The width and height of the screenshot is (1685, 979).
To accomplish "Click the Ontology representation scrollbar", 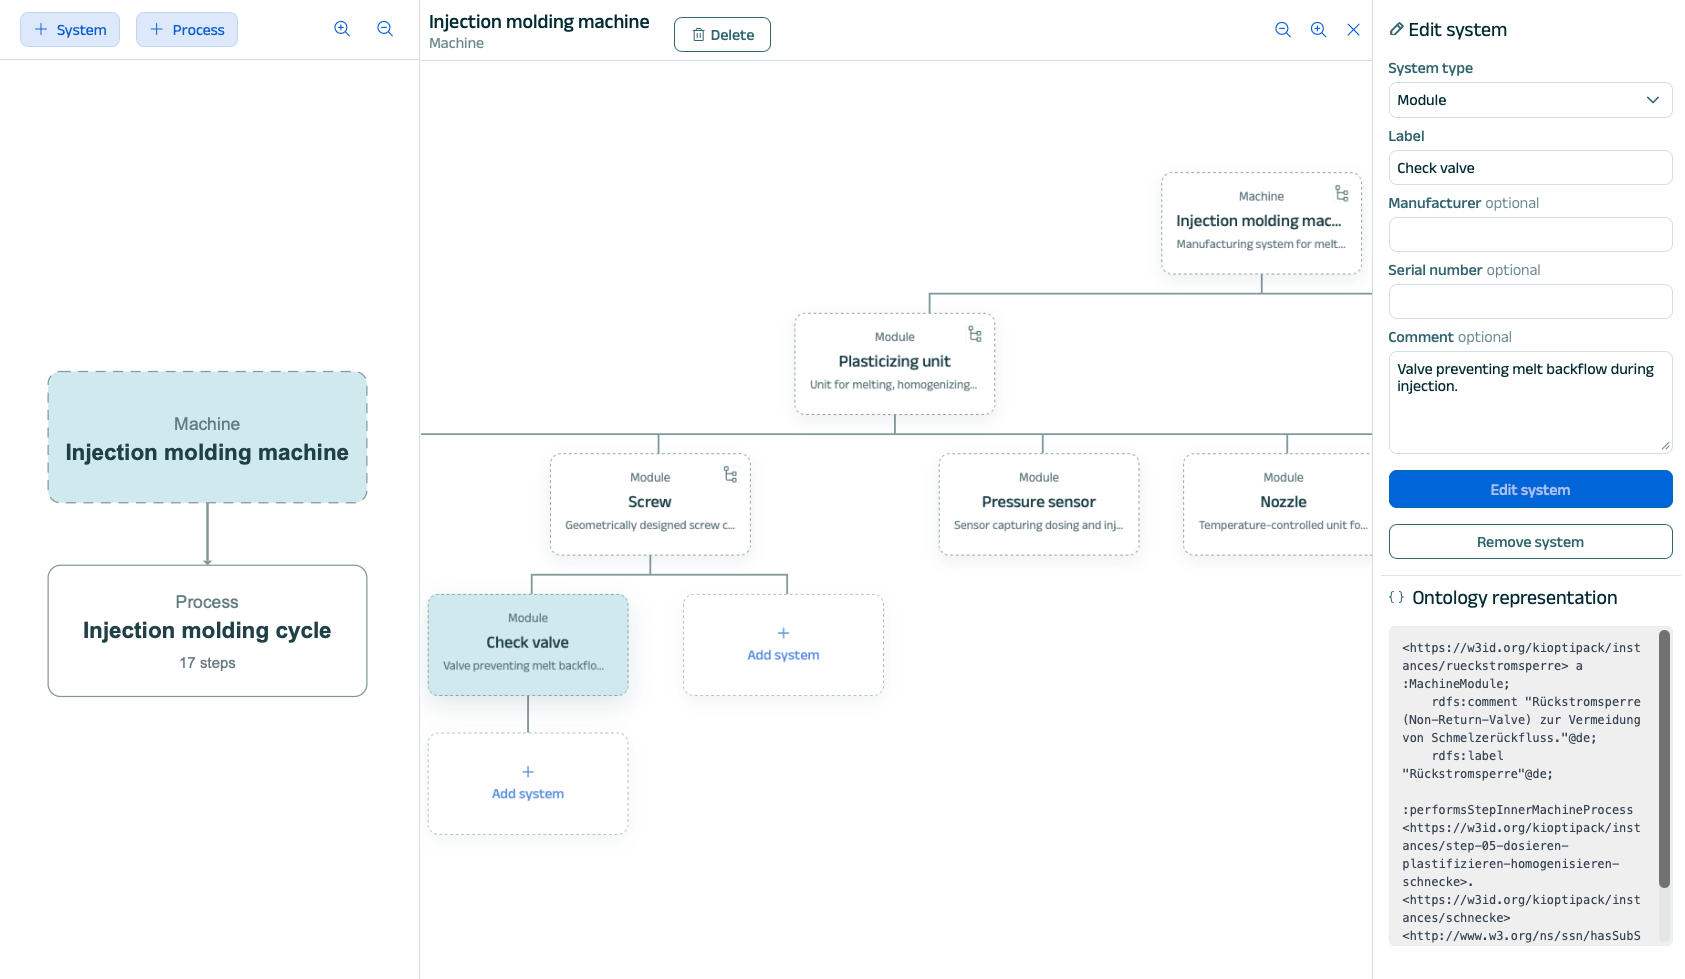I will [1664, 760].
